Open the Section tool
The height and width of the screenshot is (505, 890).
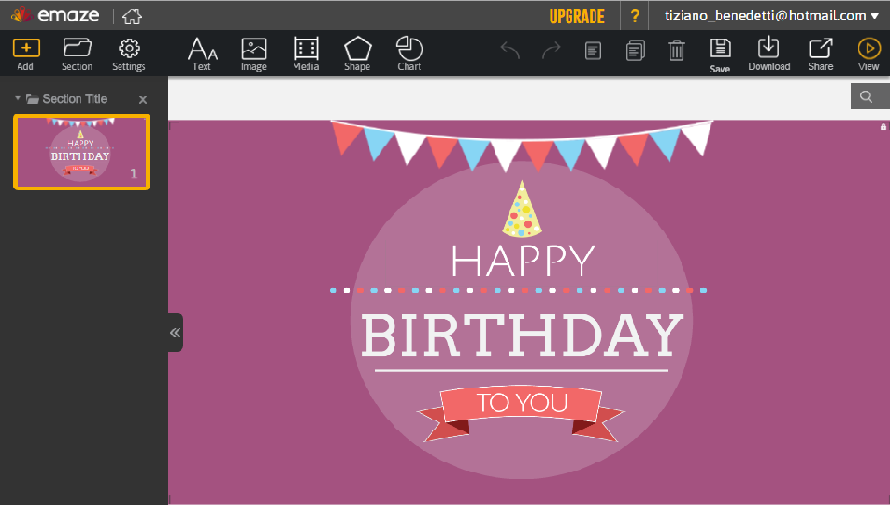(77, 54)
